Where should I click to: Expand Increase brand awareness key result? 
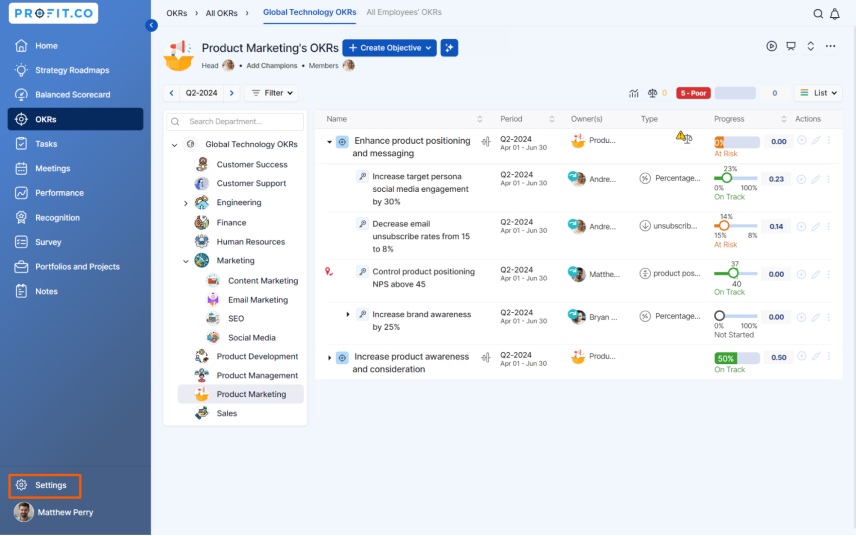pos(348,314)
